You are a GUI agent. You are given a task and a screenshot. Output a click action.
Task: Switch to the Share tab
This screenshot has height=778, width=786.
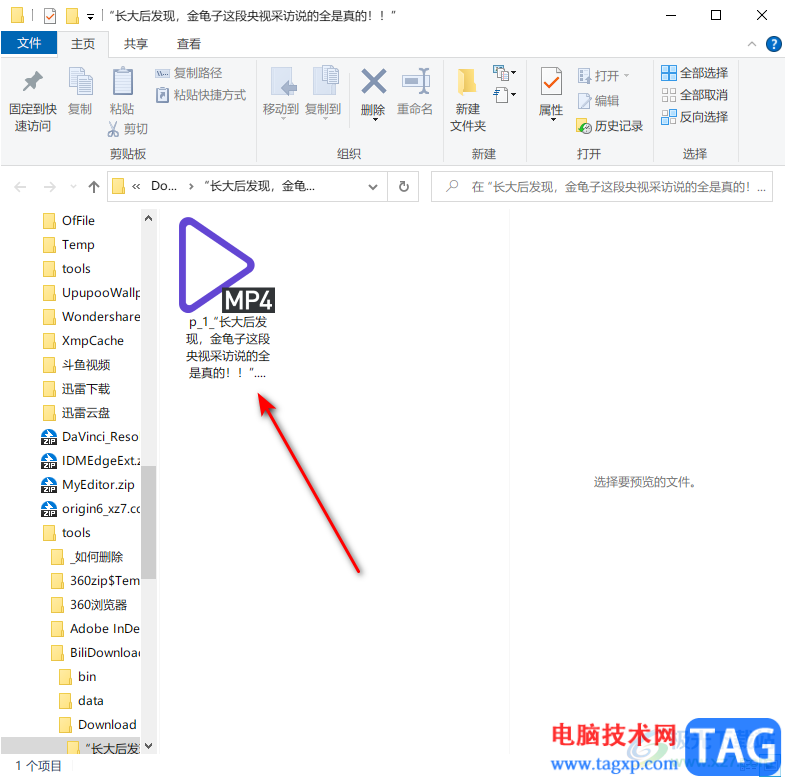tap(136, 44)
